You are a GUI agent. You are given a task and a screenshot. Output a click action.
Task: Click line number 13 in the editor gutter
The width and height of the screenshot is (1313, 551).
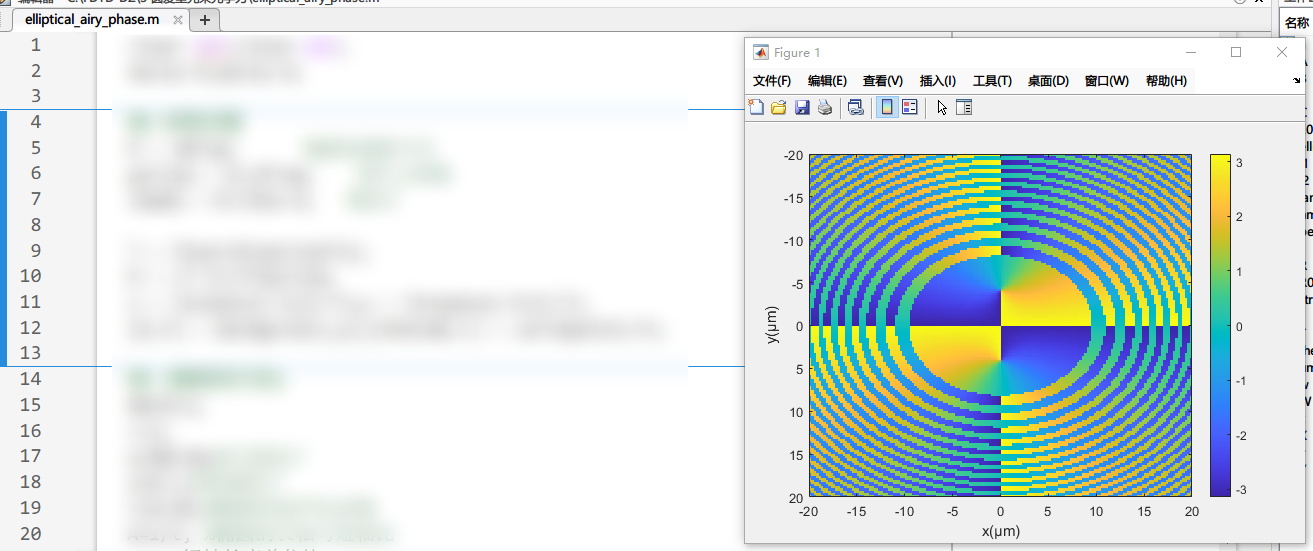[x=30, y=352]
